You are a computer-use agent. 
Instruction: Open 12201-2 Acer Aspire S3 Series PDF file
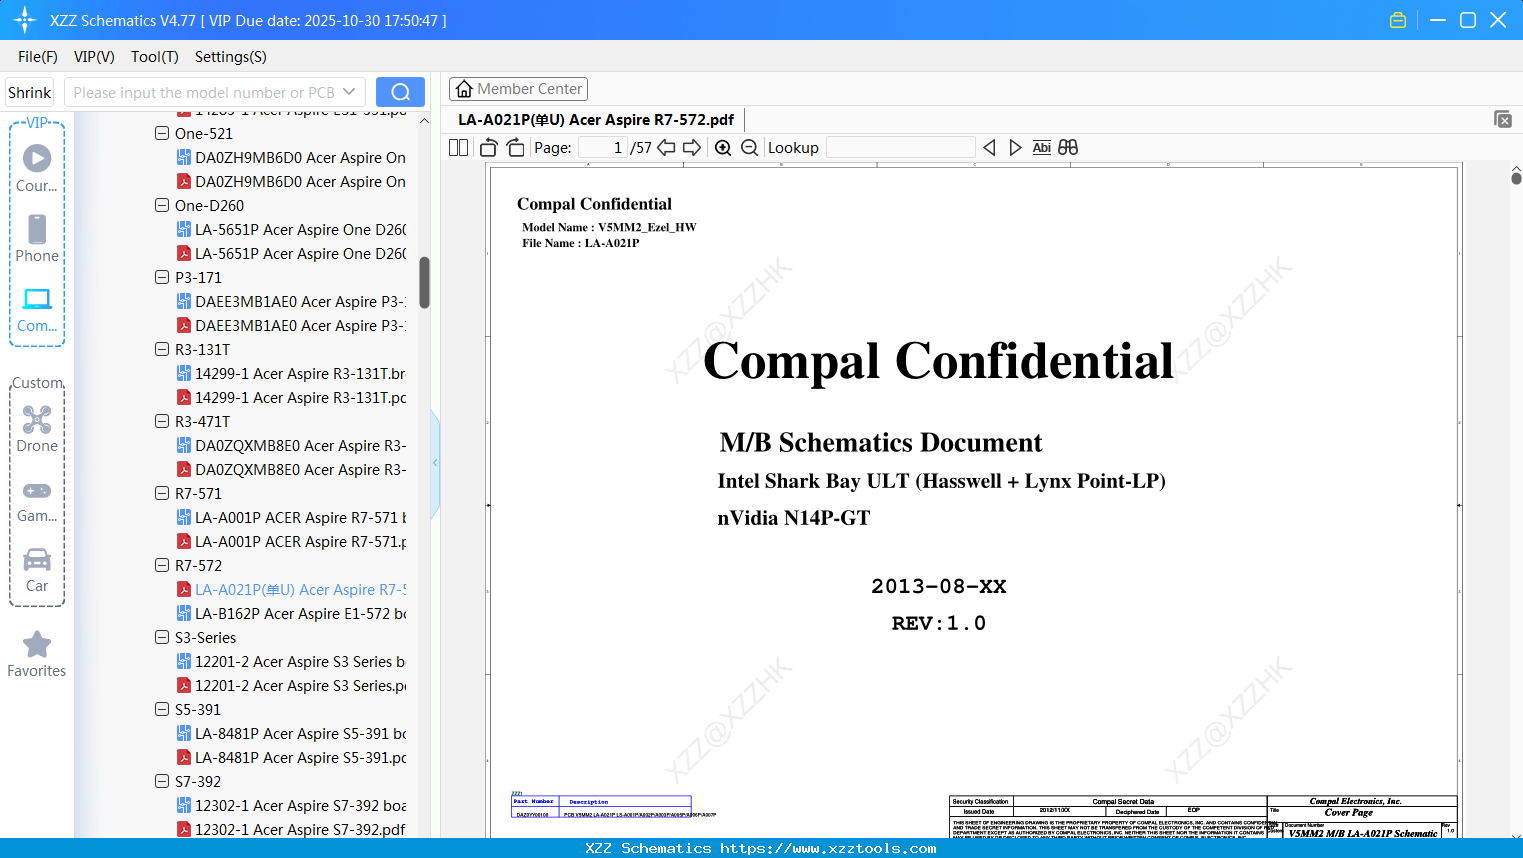(x=291, y=685)
